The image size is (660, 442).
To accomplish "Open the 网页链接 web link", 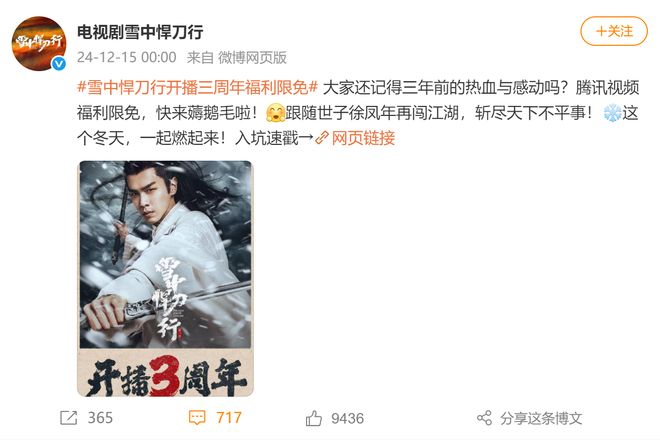I will pyautogui.click(x=363, y=138).
